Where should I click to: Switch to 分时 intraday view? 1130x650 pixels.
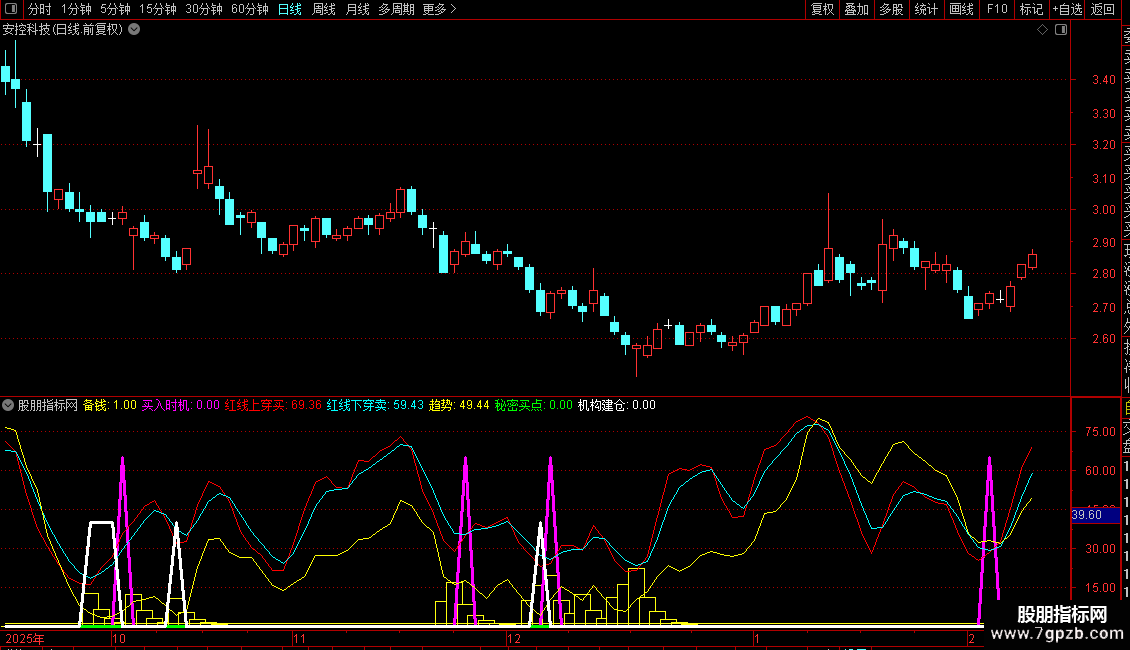coord(40,9)
